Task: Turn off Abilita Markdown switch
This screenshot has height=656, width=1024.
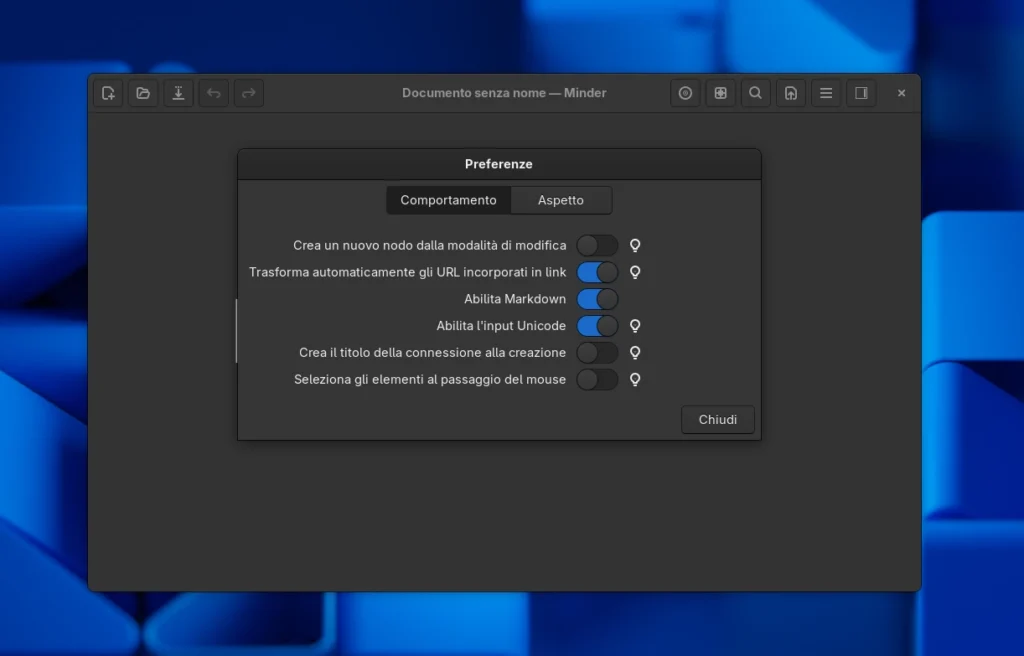Action: point(597,299)
